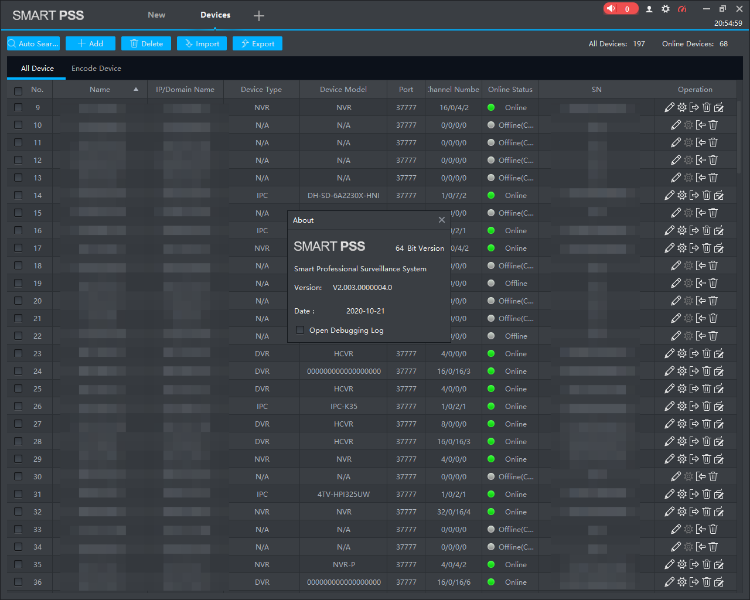Check the box for device No. 29
Image resolution: width=750 pixels, height=600 pixels.
tap(18, 459)
